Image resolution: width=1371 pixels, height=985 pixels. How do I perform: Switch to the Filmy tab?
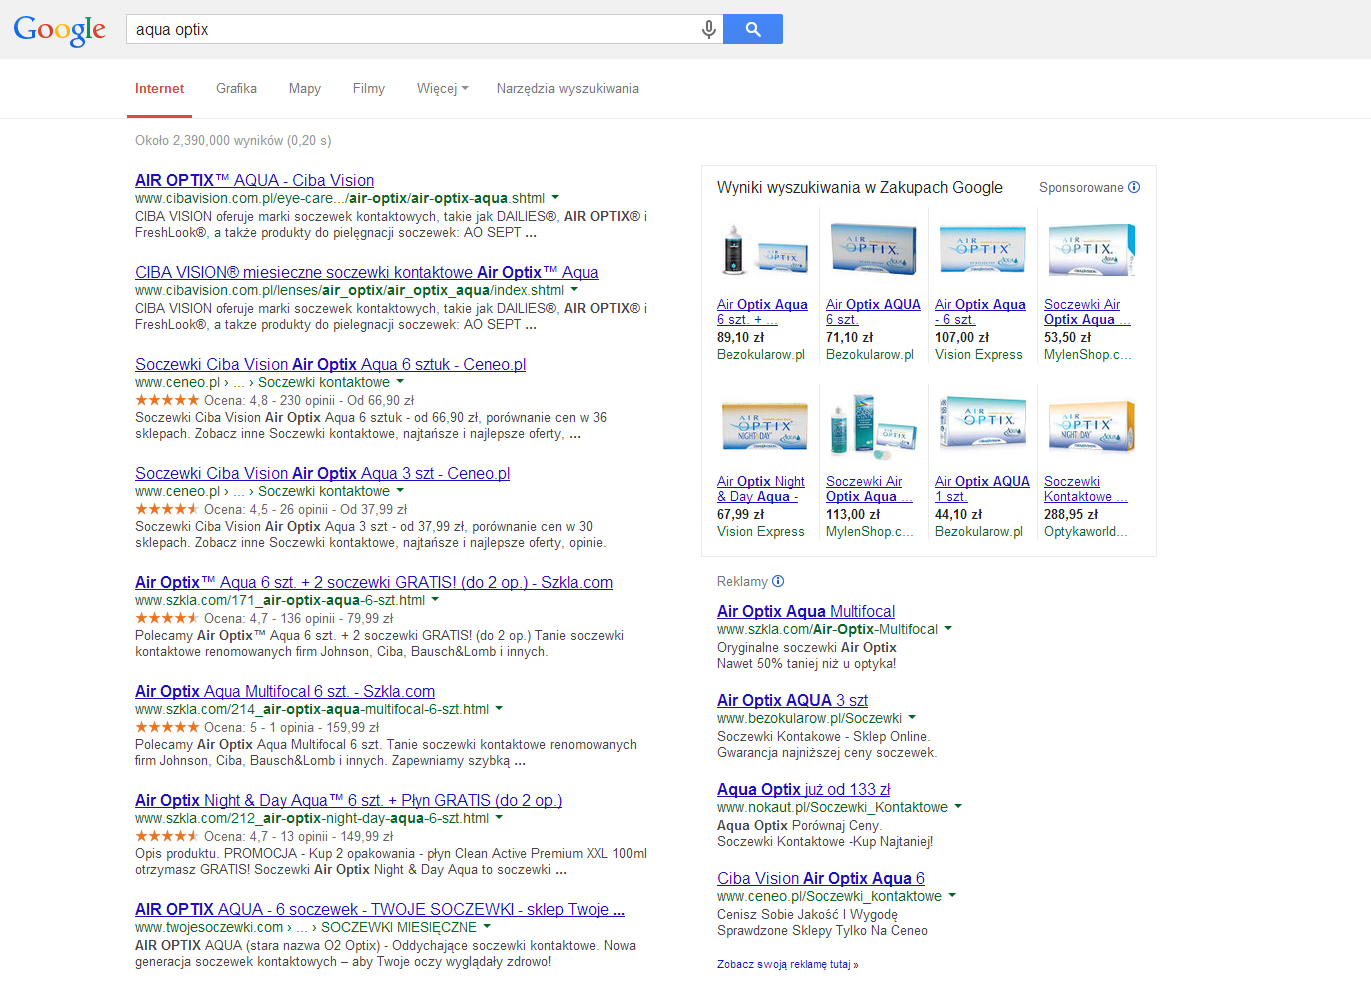[369, 89]
